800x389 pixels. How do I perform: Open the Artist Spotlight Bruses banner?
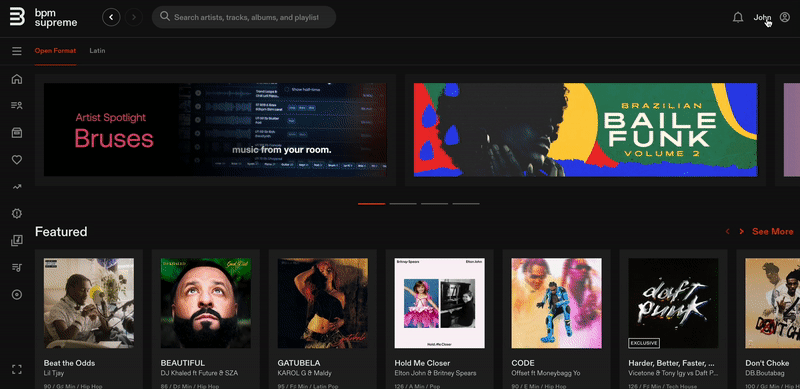215,130
